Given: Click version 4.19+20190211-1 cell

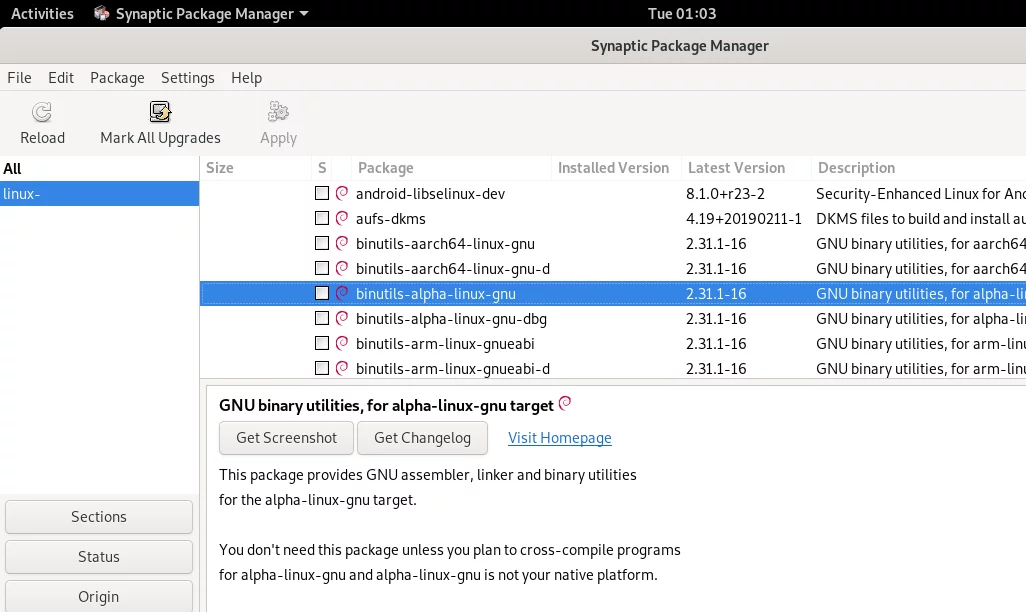Looking at the screenshot, I should tap(743, 219).
